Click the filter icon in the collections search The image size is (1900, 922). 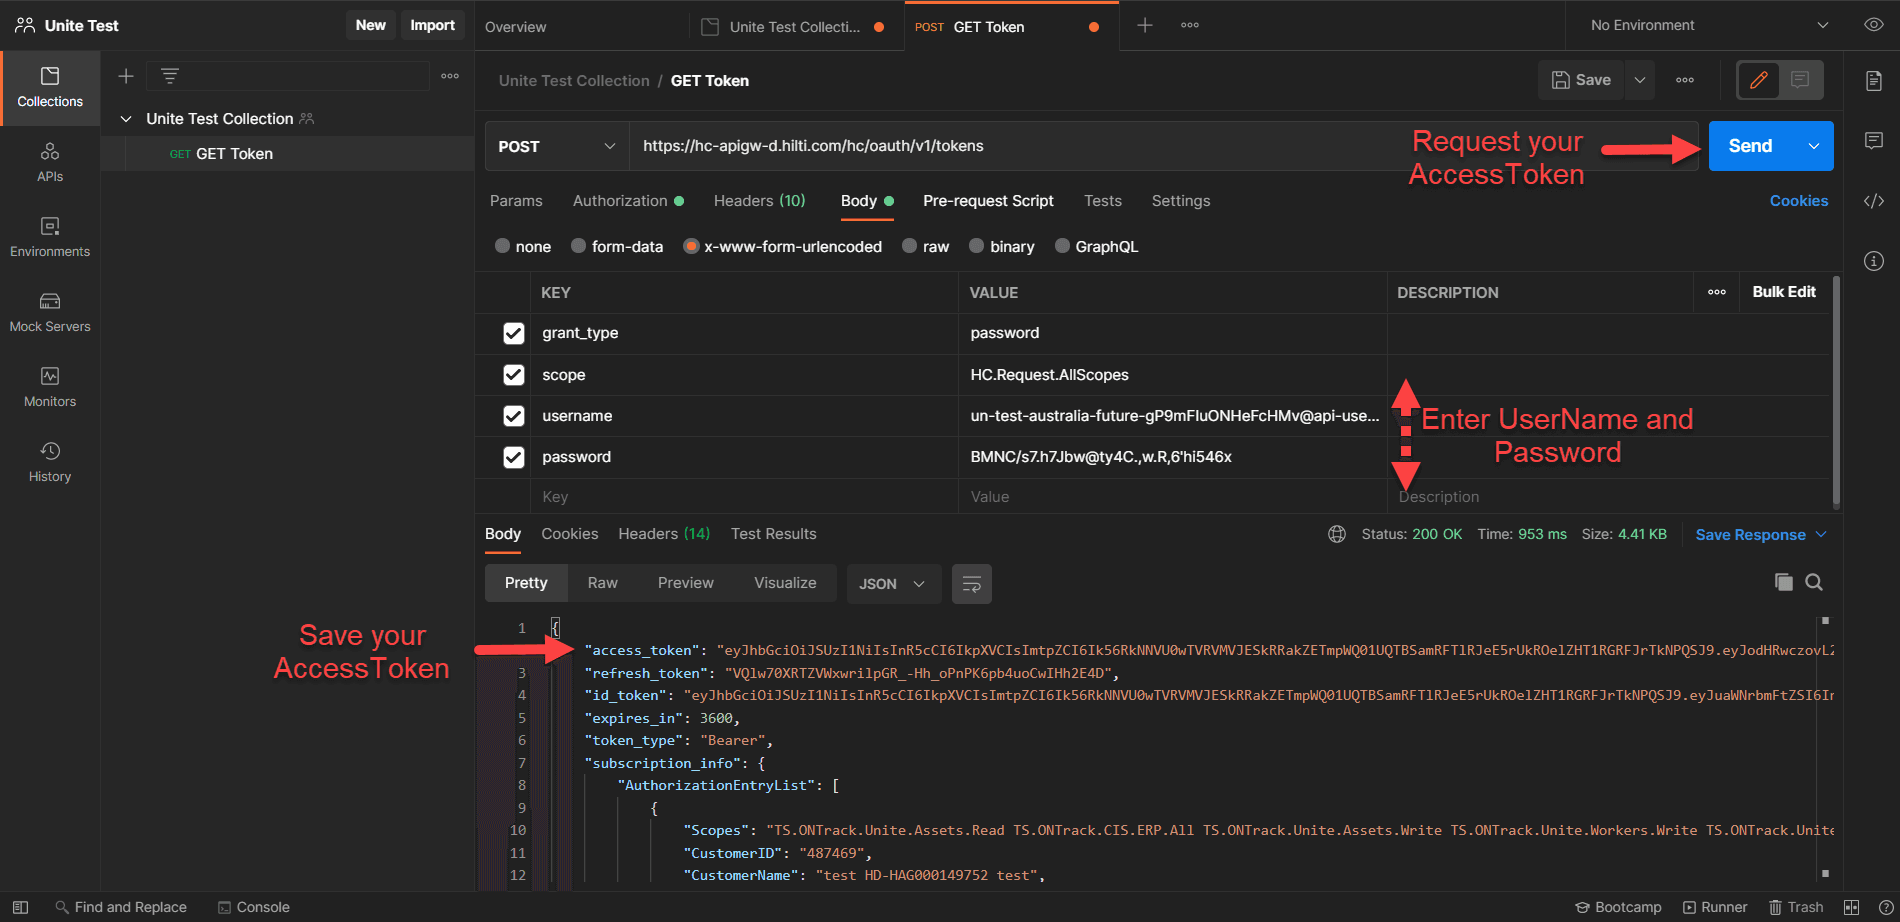coord(170,76)
